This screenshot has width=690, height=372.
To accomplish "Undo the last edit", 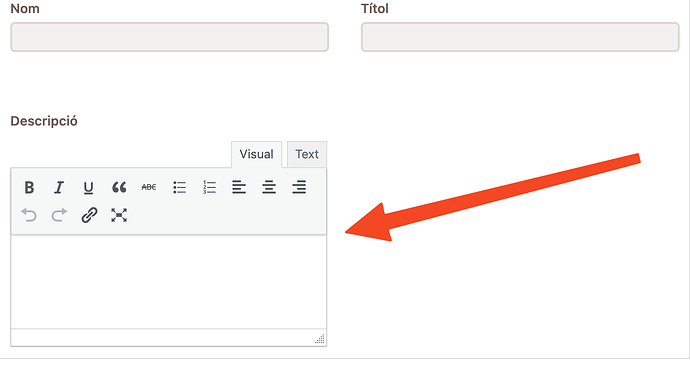I will 29,215.
